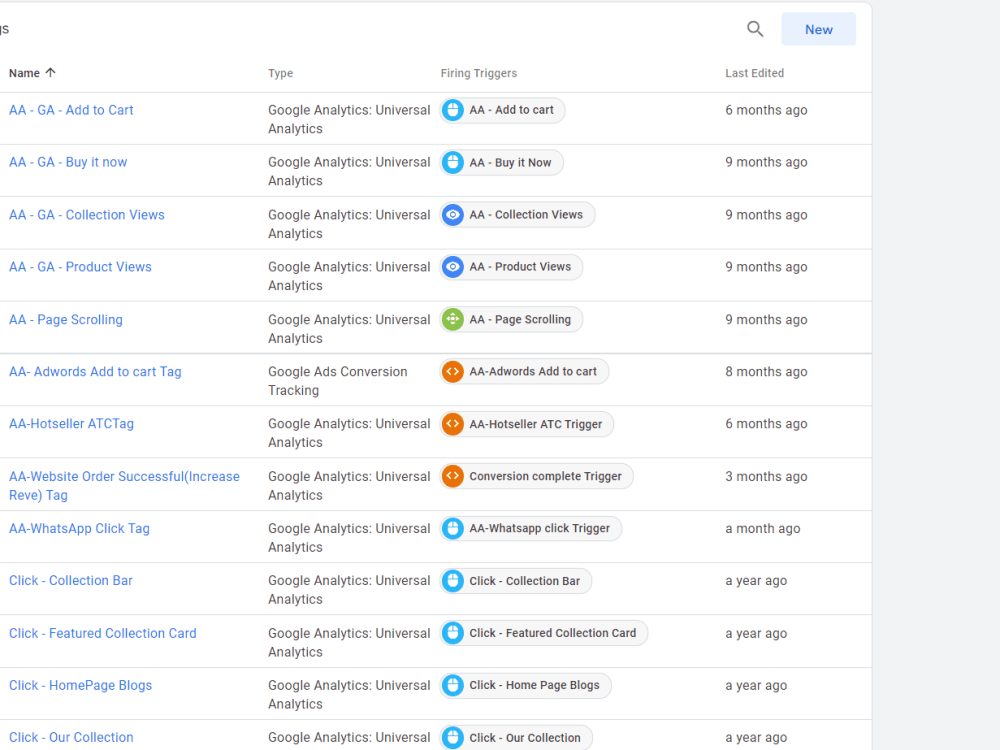Open the Click - Featured Collection Card trigger chip
Image resolution: width=1000 pixels, height=750 pixels.
click(544, 633)
